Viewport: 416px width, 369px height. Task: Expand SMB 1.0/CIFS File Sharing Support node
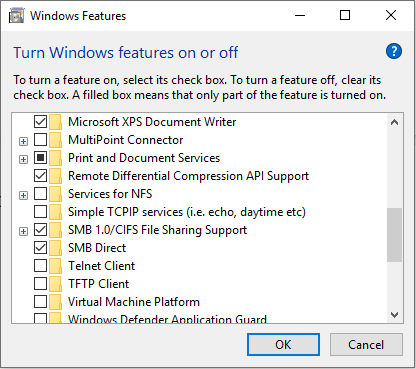[x=23, y=231]
